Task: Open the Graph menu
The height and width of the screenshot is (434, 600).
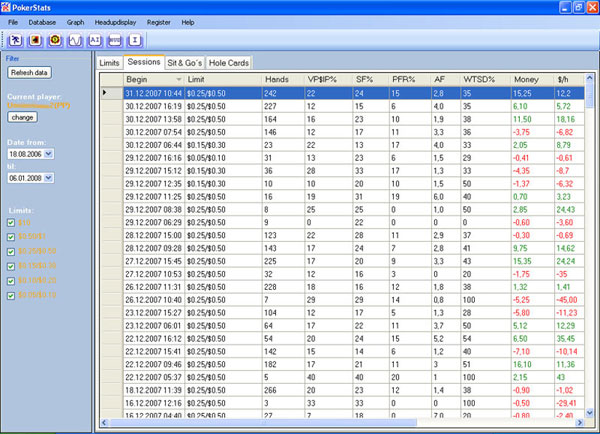Action: [x=75, y=22]
